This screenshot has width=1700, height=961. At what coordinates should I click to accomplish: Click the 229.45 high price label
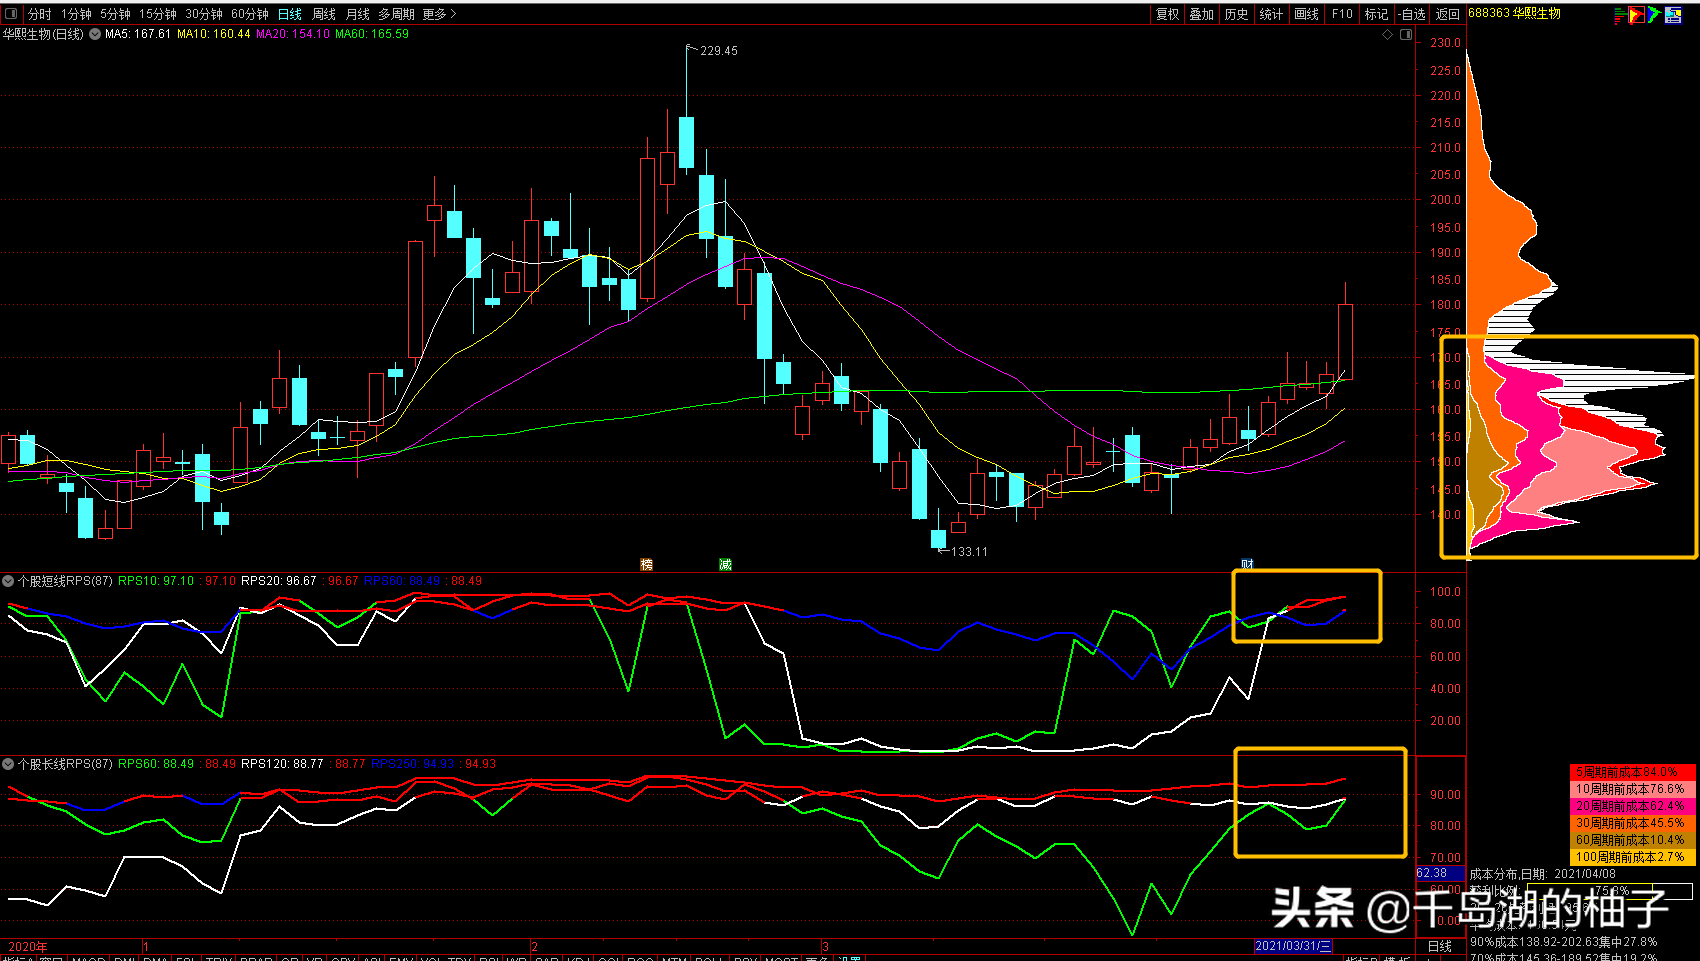coord(719,51)
